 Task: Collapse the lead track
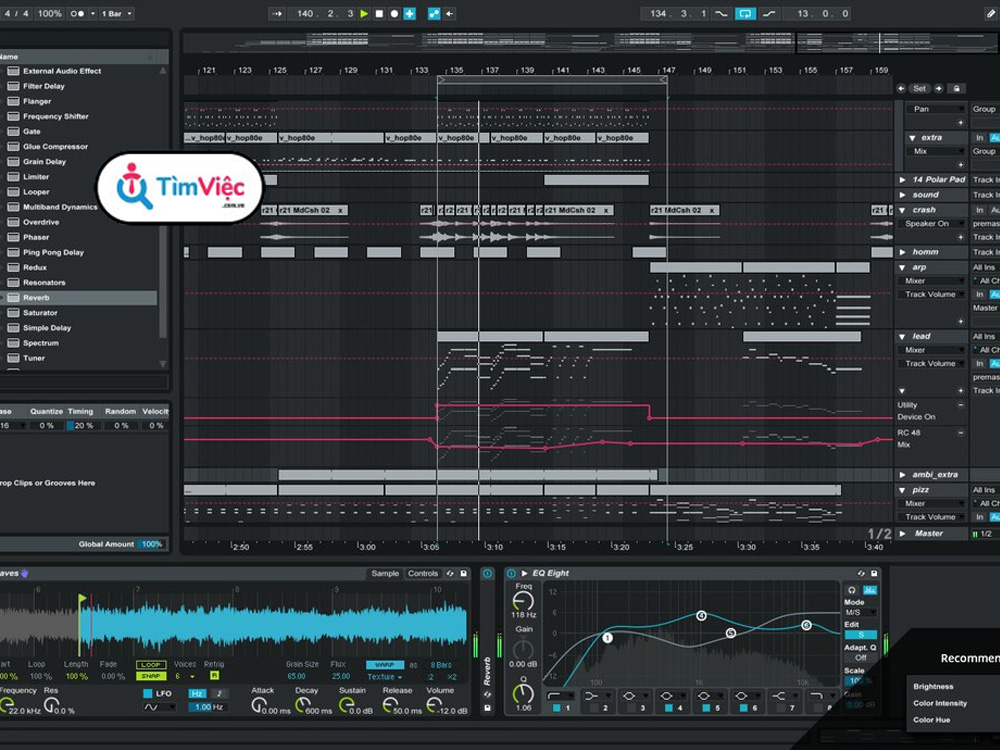(x=902, y=336)
